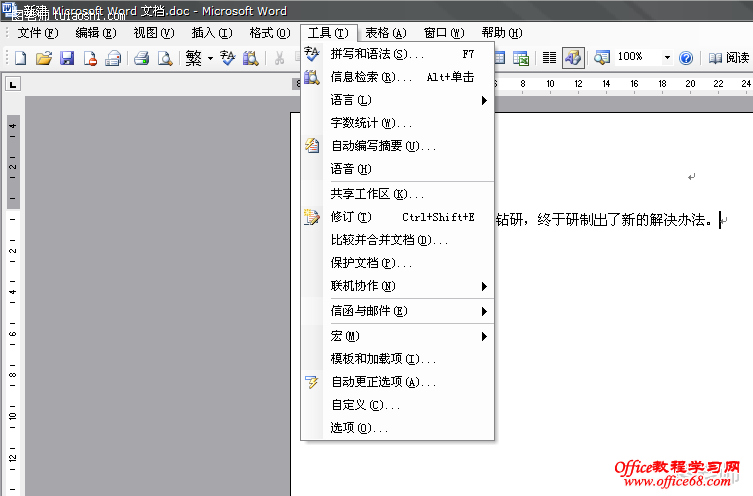Click the Open folder icon
The height and width of the screenshot is (496, 753).
point(44,59)
